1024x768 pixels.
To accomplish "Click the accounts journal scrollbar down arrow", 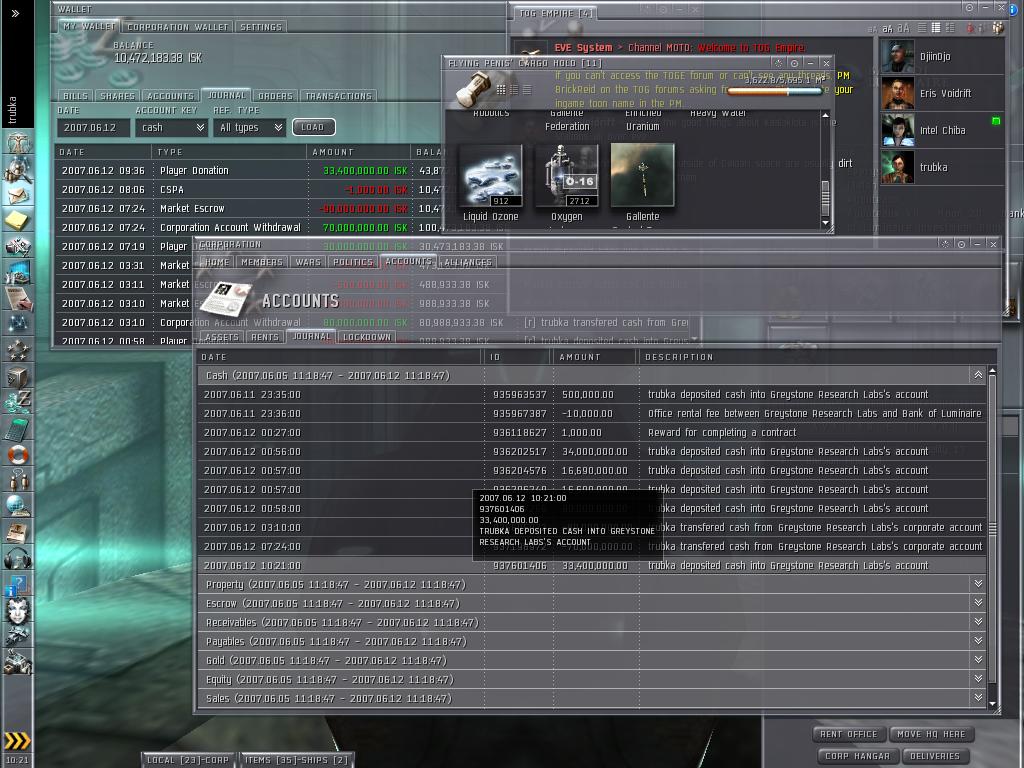I will tap(993, 704).
